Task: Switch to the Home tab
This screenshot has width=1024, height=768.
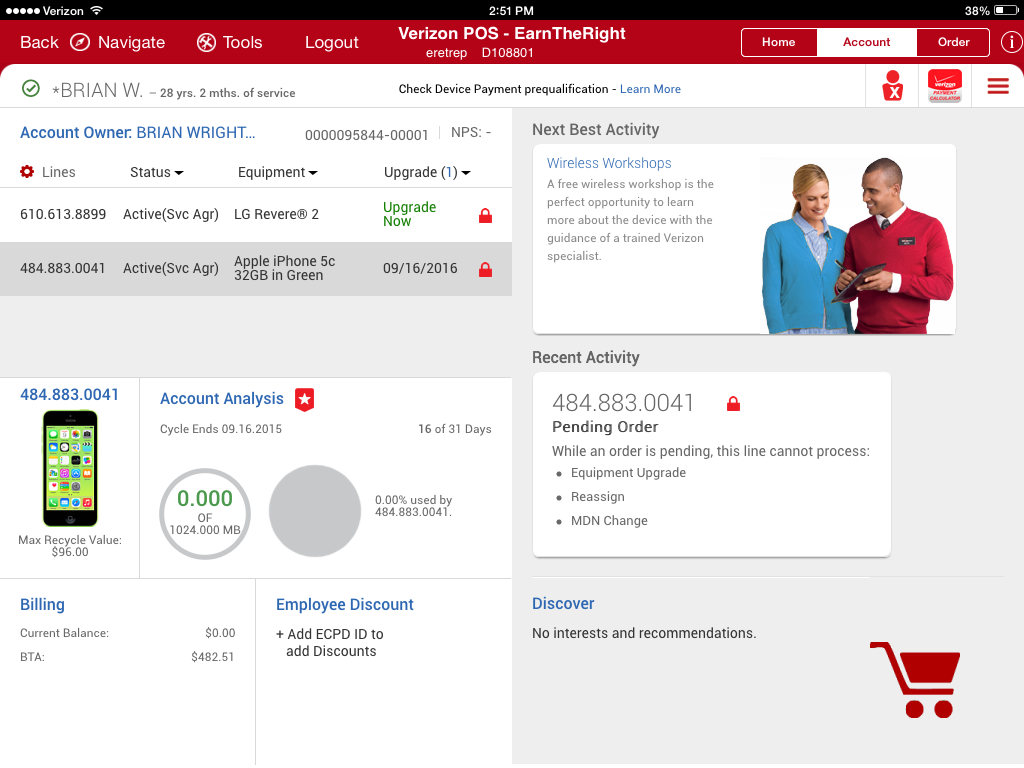Action: coord(778,42)
